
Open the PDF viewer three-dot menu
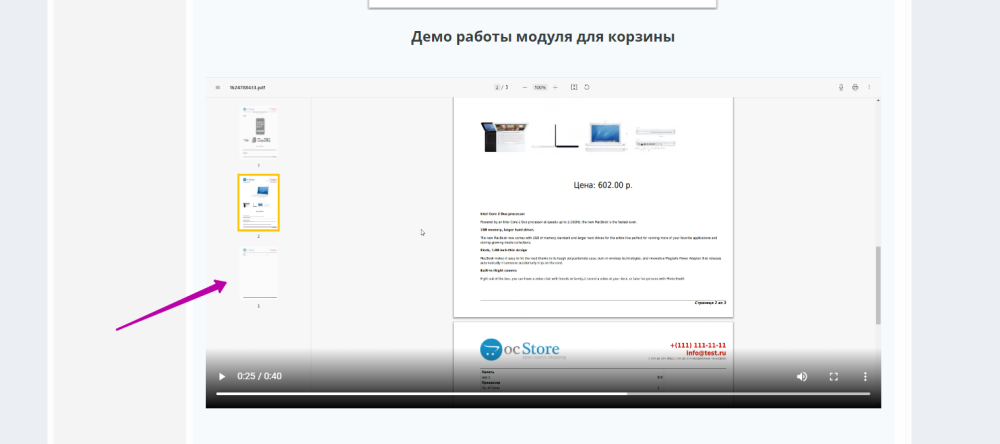(869, 87)
